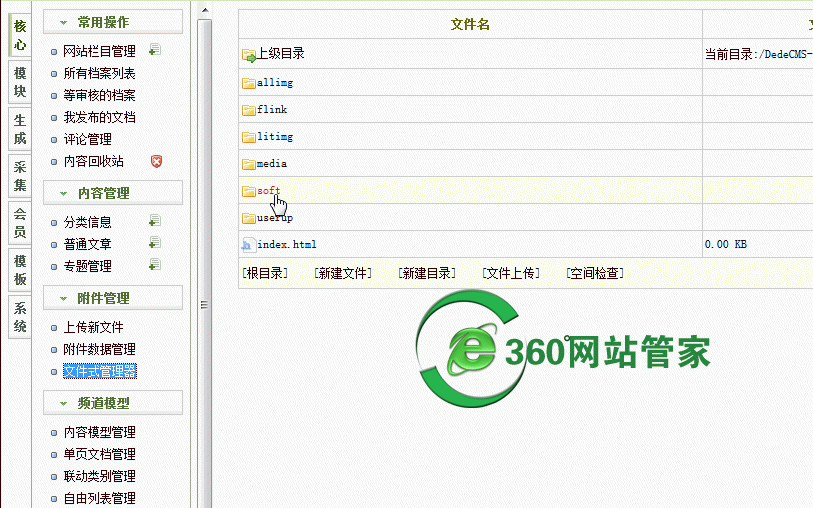Click the [根目录] link
The width and height of the screenshot is (813, 508).
point(265,273)
